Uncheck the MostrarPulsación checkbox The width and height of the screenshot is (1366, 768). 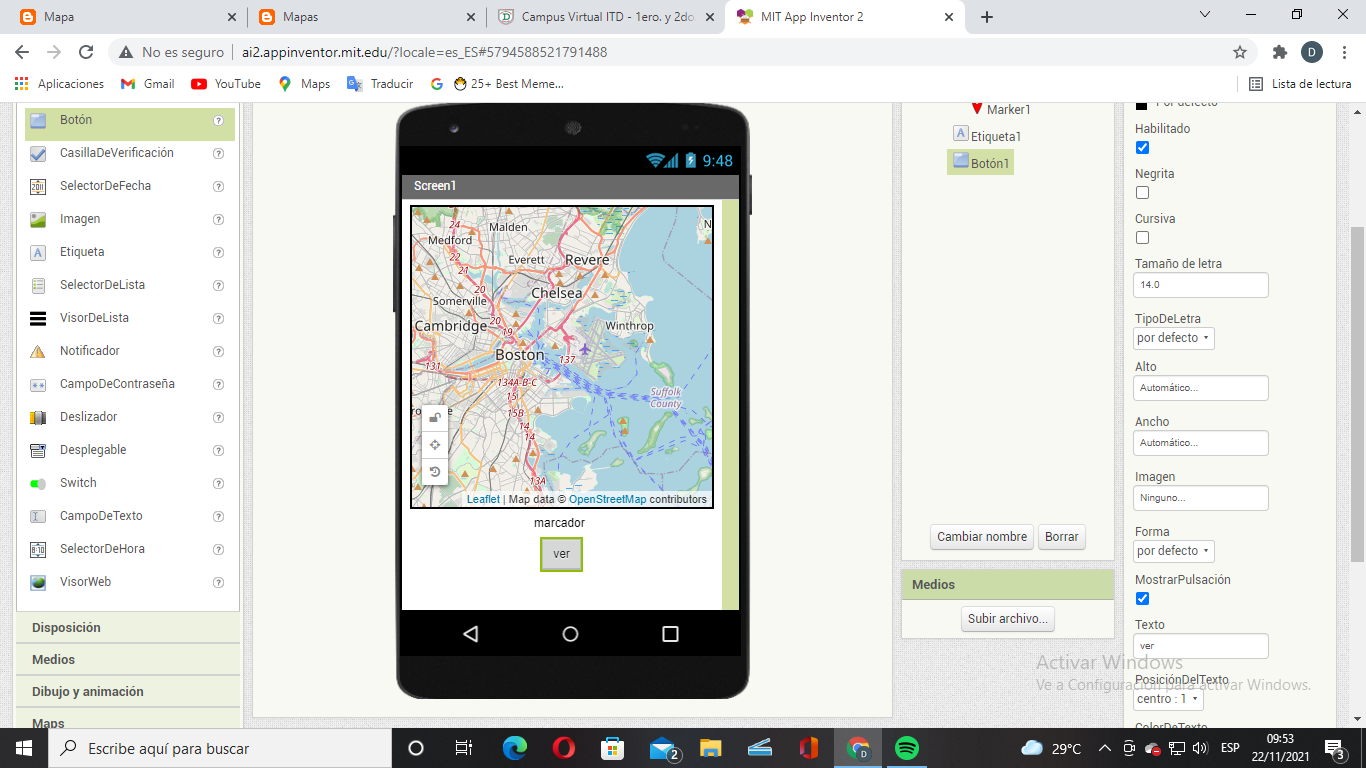(1142, 599)
